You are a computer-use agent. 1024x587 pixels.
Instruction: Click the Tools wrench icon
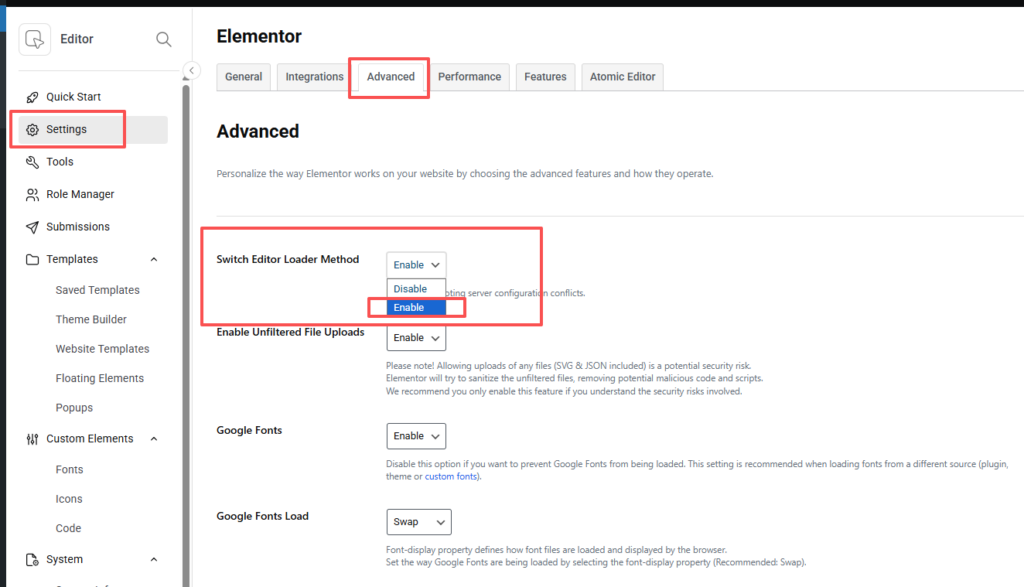(32, 162)
